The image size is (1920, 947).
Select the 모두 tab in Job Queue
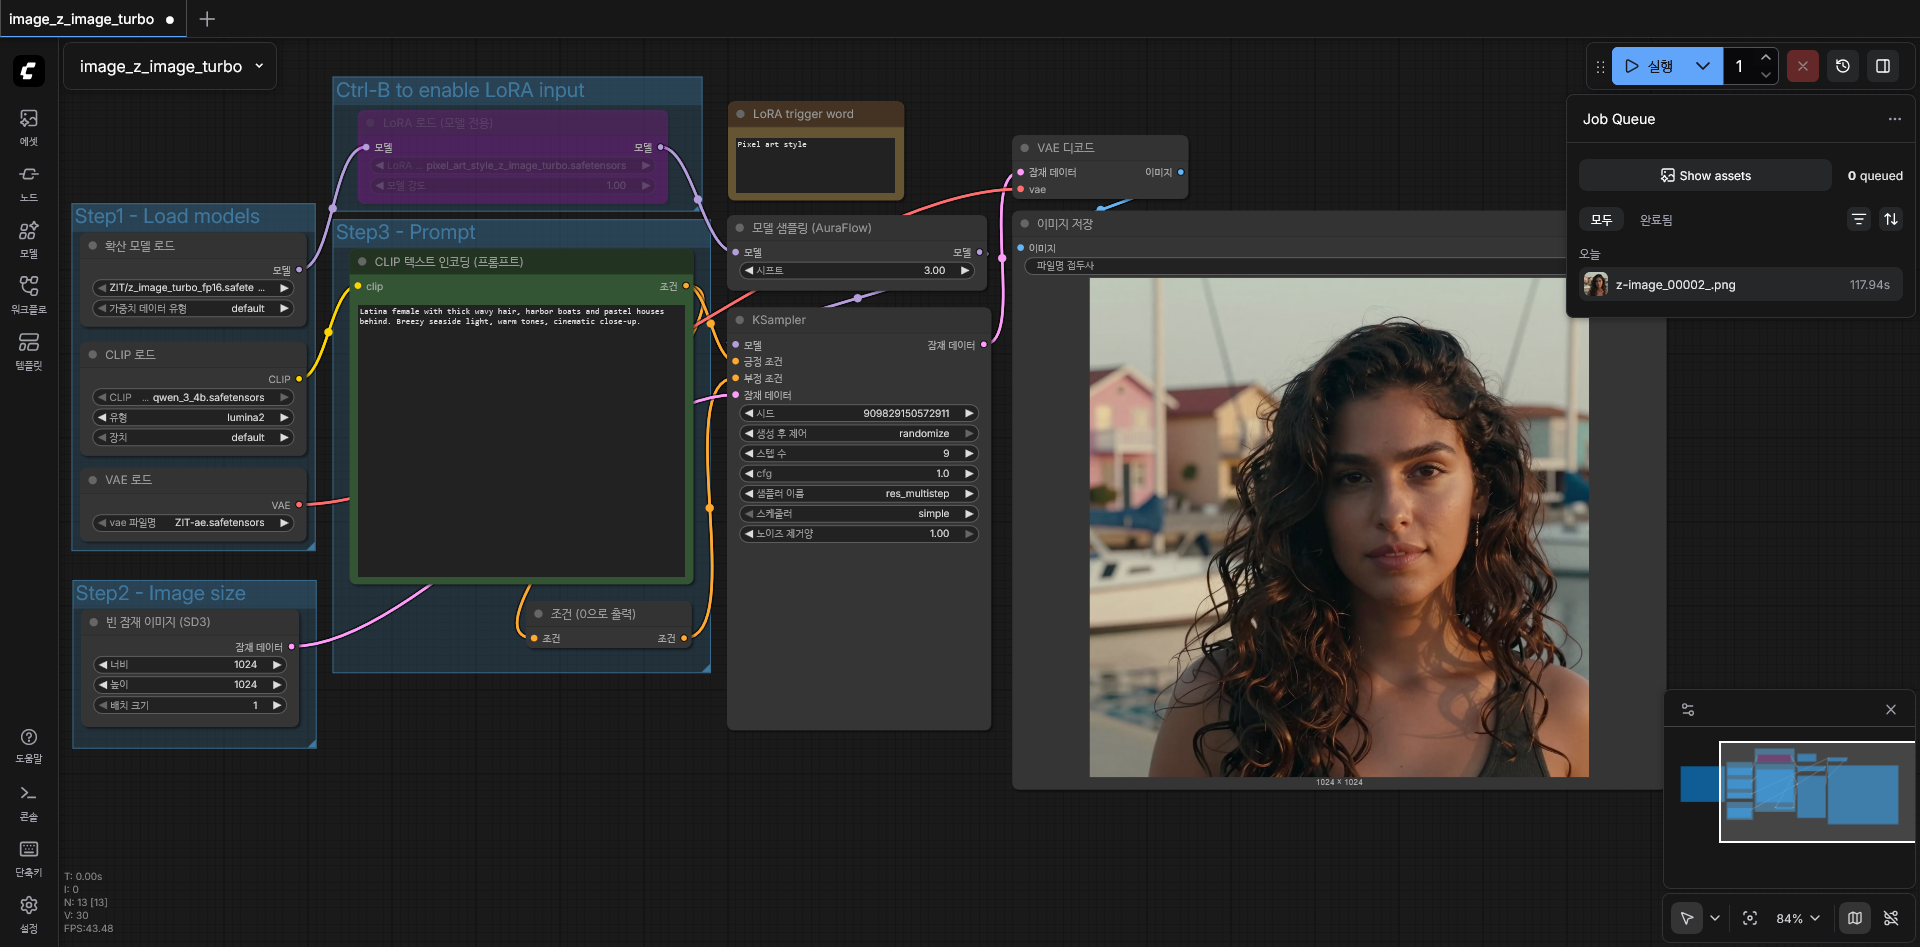pos(1602,220)
